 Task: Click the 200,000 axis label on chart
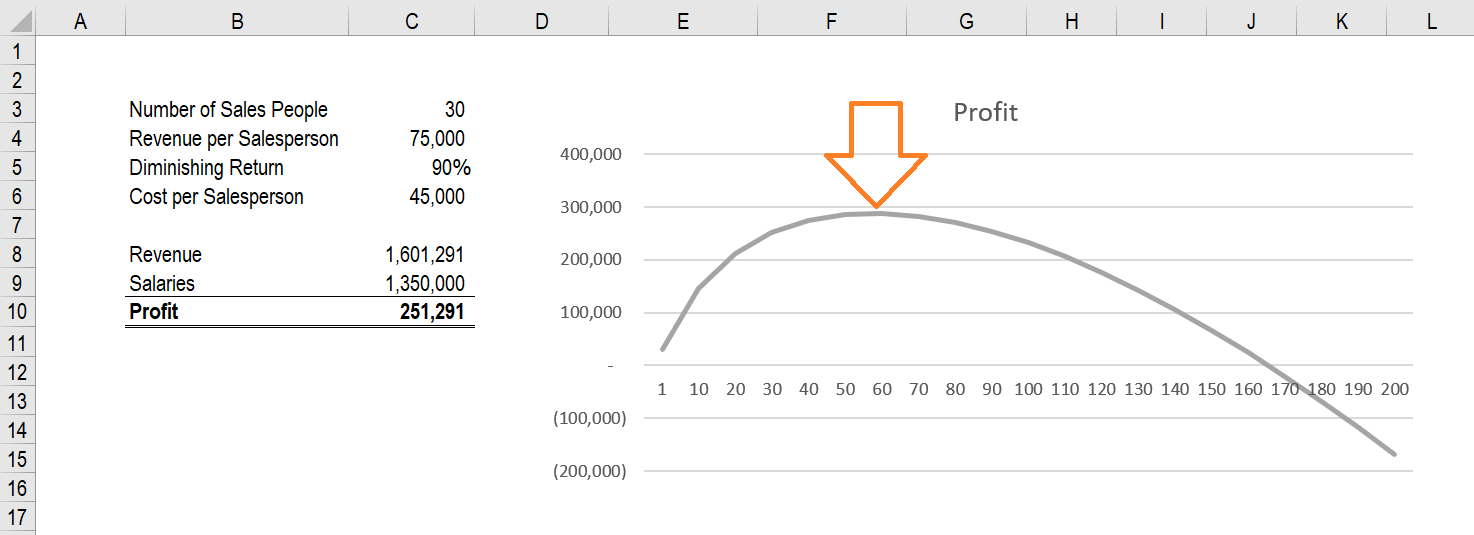point(589,260)
